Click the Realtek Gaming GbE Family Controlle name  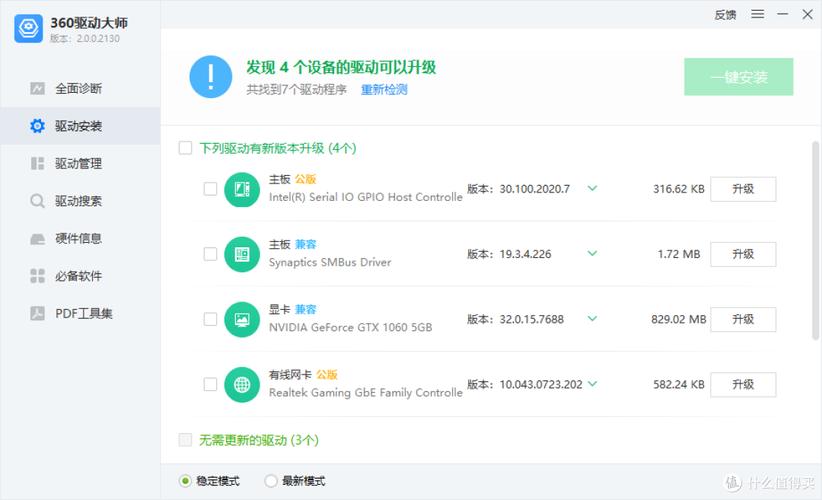coord(366,393)
